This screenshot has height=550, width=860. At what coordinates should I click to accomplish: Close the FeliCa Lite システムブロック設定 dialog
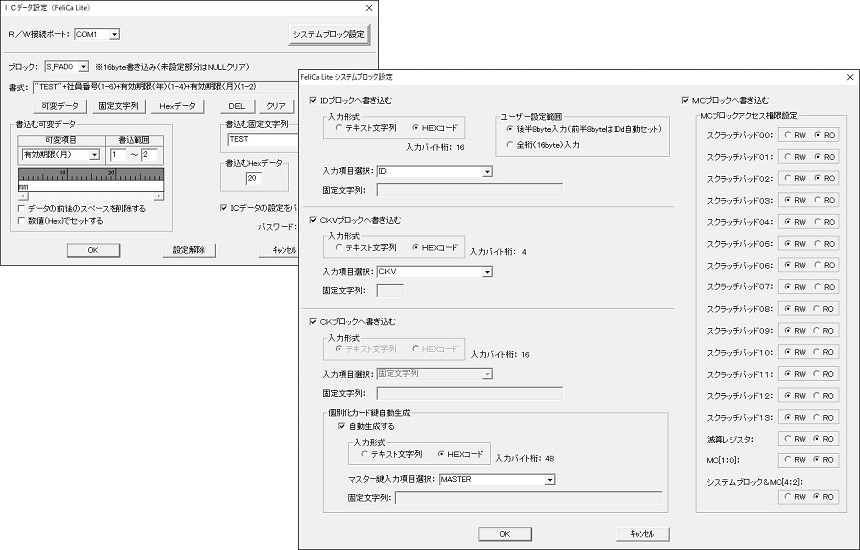(x=850, y=77)
